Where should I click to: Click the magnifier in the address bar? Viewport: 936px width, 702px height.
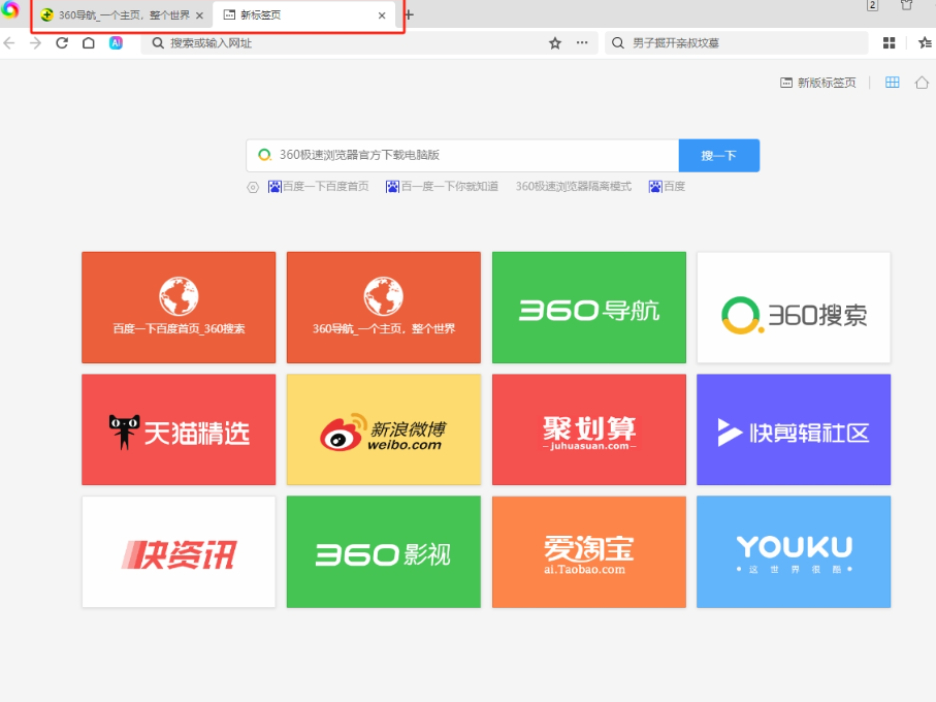pyautogui.click(x=158, y=43)
